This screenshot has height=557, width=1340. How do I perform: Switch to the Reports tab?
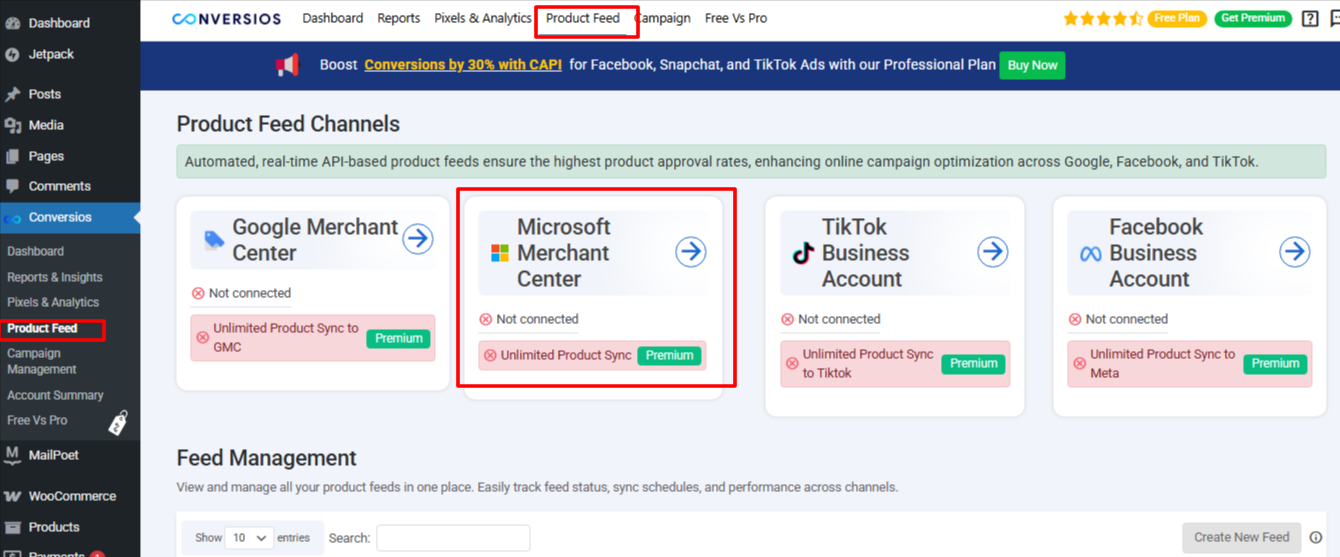pos(398,18)
